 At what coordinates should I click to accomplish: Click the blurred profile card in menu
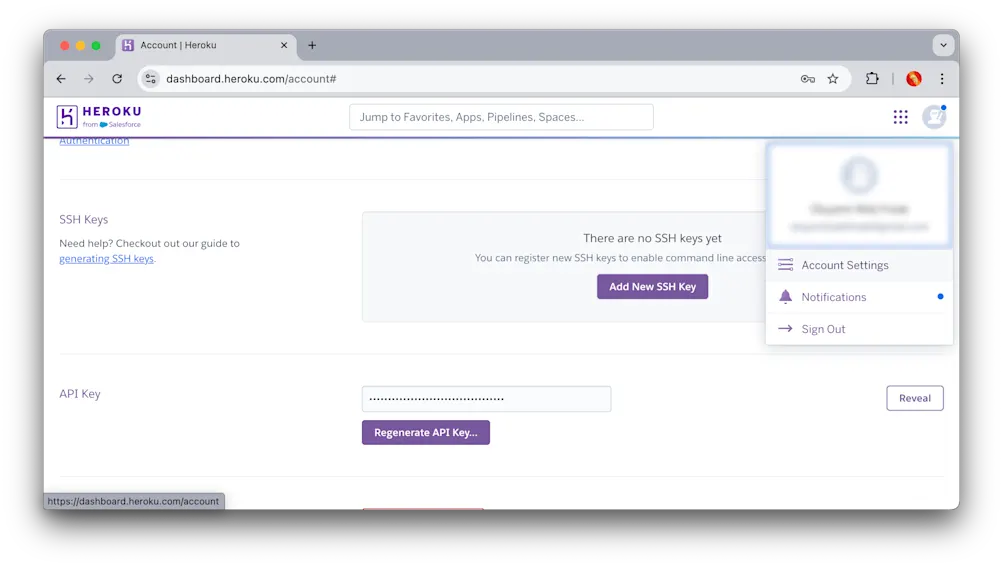pos(858,195)
